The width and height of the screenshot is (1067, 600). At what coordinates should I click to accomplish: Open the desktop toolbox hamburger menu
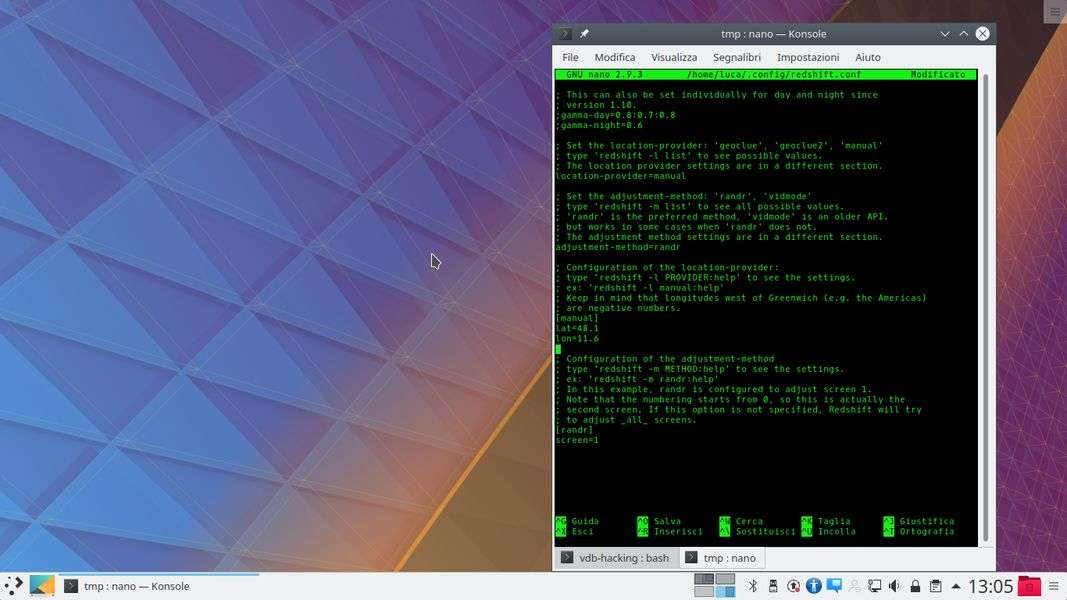click(1055, 11)
